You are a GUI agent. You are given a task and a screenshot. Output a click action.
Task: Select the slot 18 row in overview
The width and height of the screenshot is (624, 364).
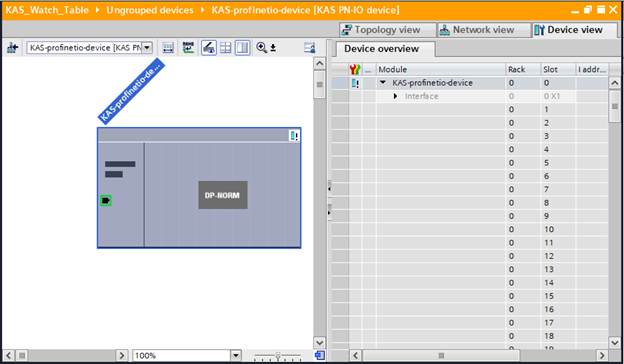[x=470, y=336]
